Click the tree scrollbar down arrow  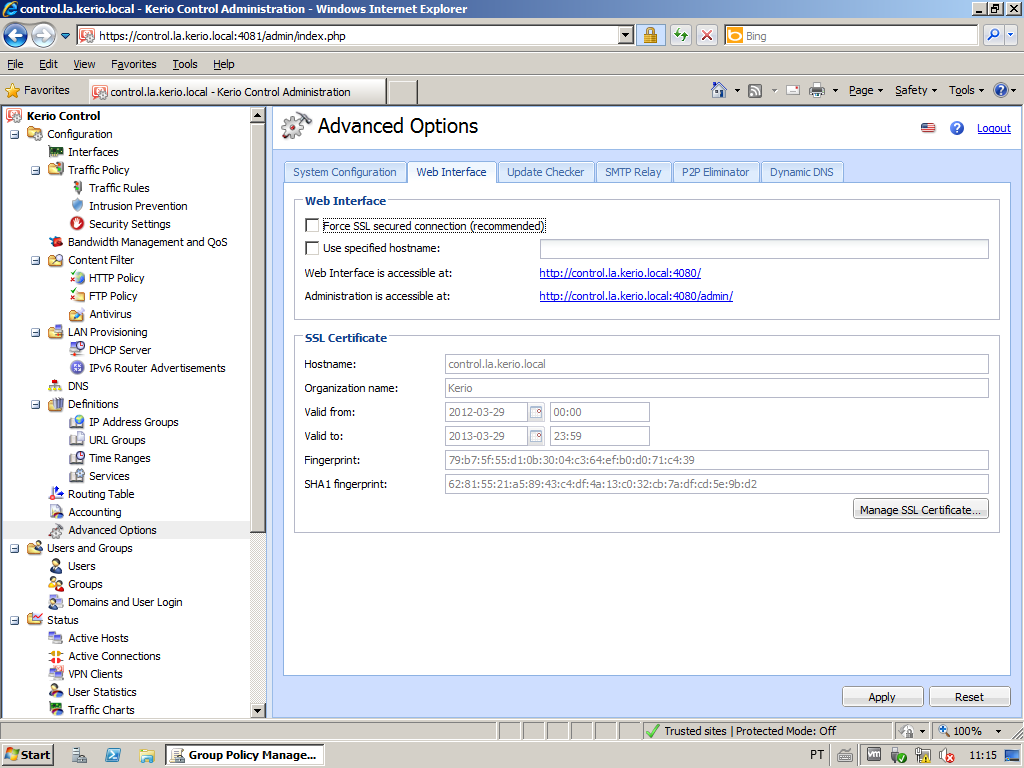point(257,711)
